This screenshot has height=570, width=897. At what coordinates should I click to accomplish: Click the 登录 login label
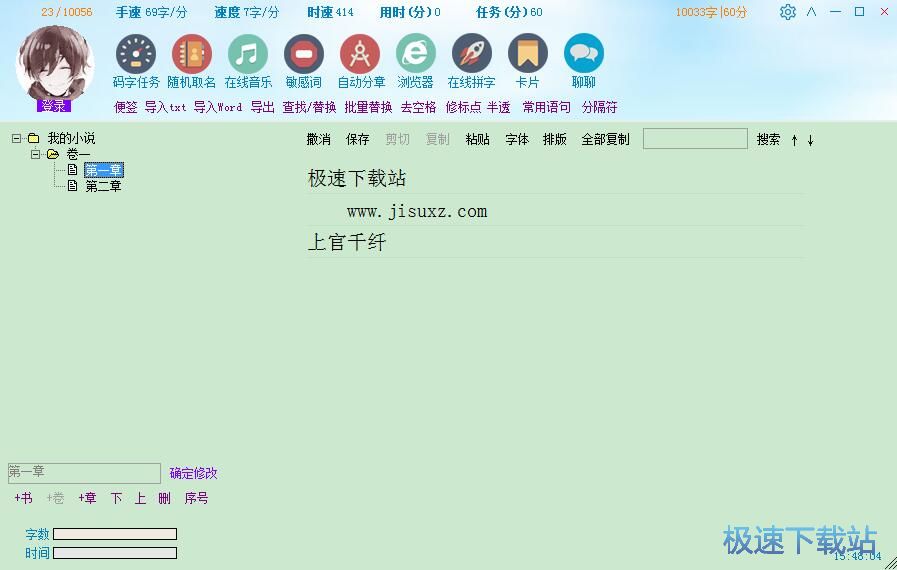[x=54, y=106]
